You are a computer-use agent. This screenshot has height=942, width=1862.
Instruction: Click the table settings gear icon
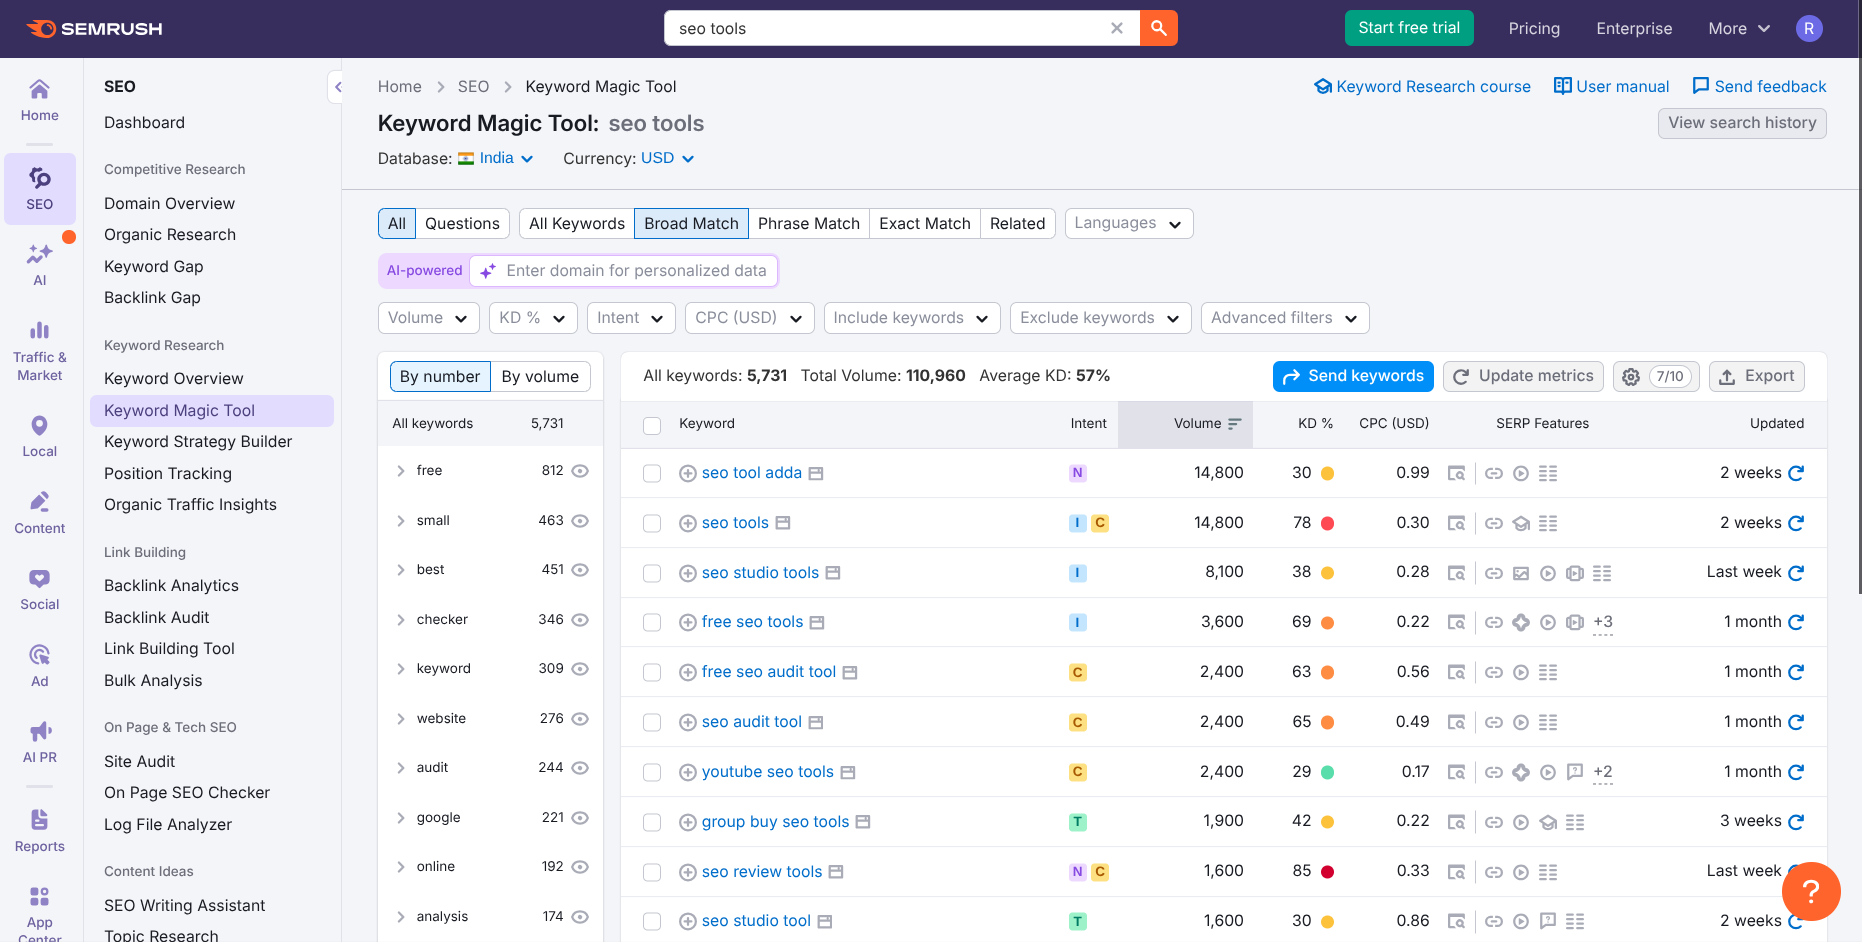[x=1631, y=376]
